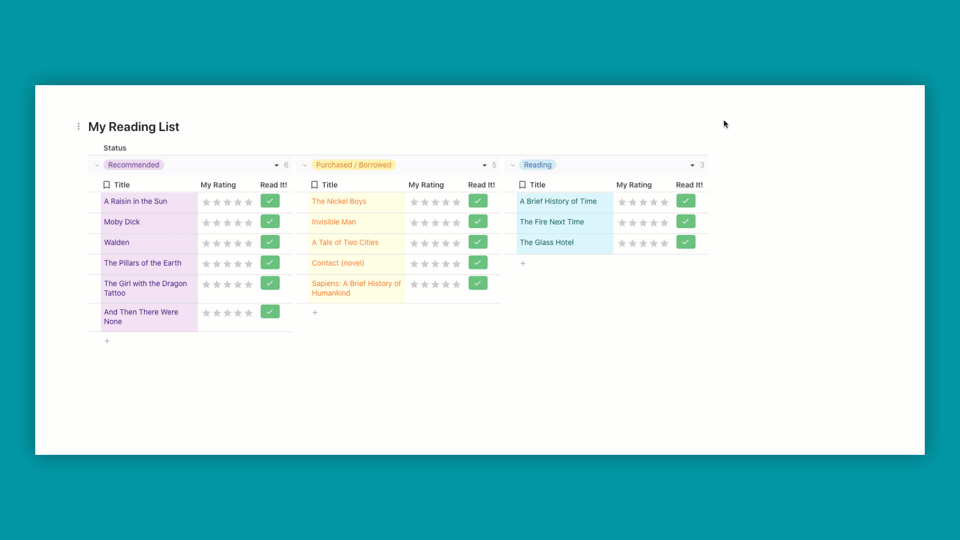Select the Contact (novel) title cell
The image size is (960, 540).
point(357,264)
